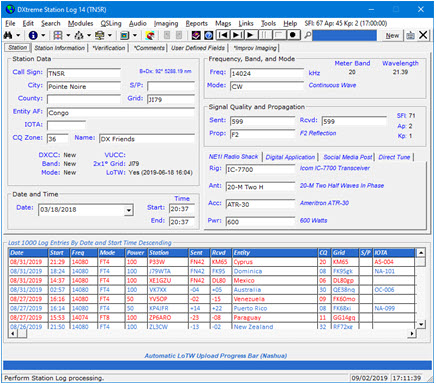Expand the recycle icon dropdown arrow
Viewport: 436px width, 386px height.
(89, 35)
